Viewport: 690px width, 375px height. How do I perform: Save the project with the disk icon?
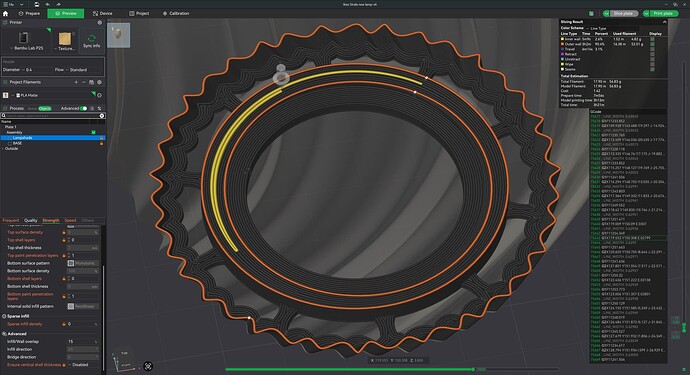[x=37, y=4]
